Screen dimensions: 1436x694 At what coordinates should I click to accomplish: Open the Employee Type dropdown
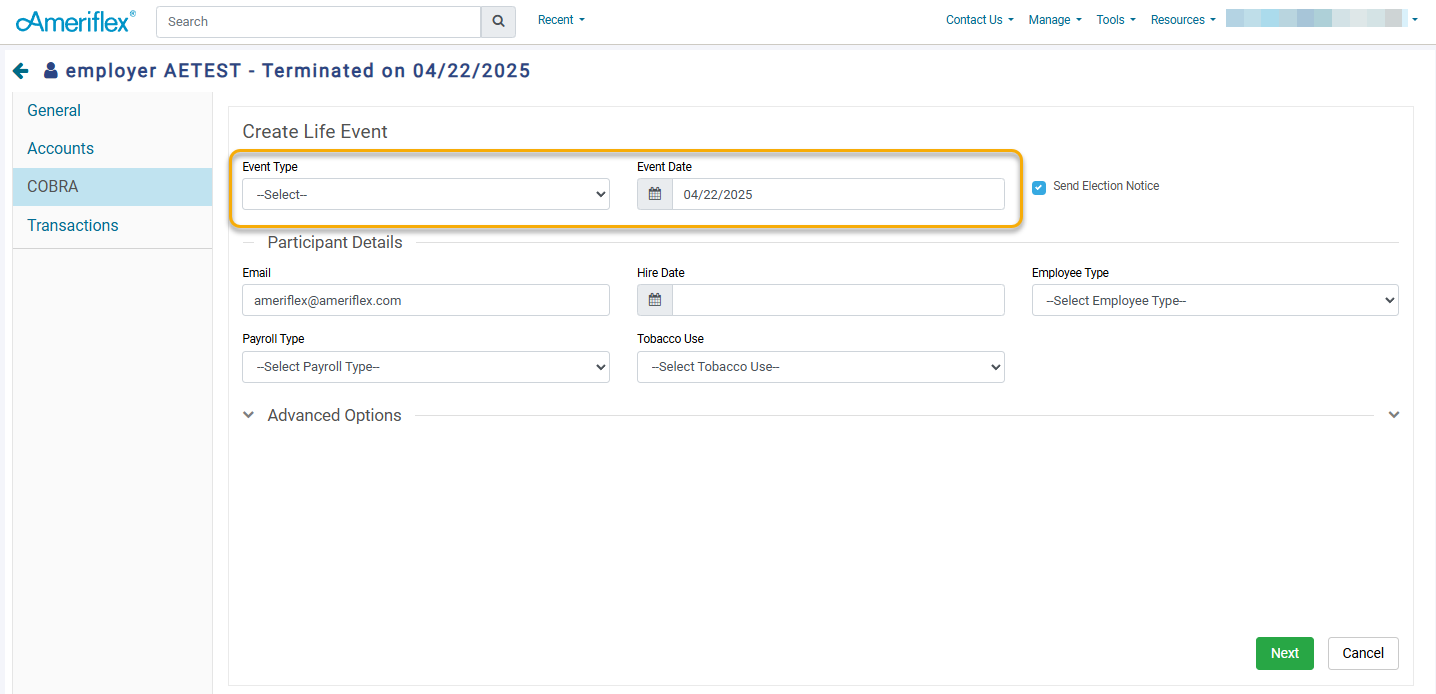[x=1215, y=300]
